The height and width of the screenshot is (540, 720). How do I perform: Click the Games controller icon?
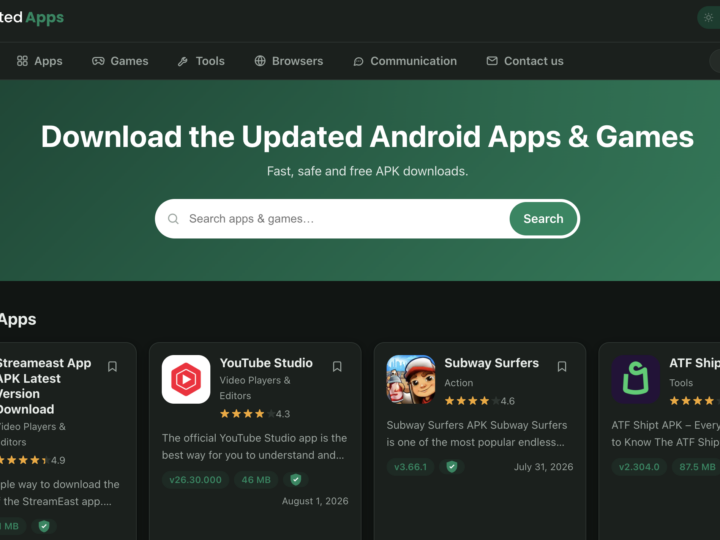(98, 61)
